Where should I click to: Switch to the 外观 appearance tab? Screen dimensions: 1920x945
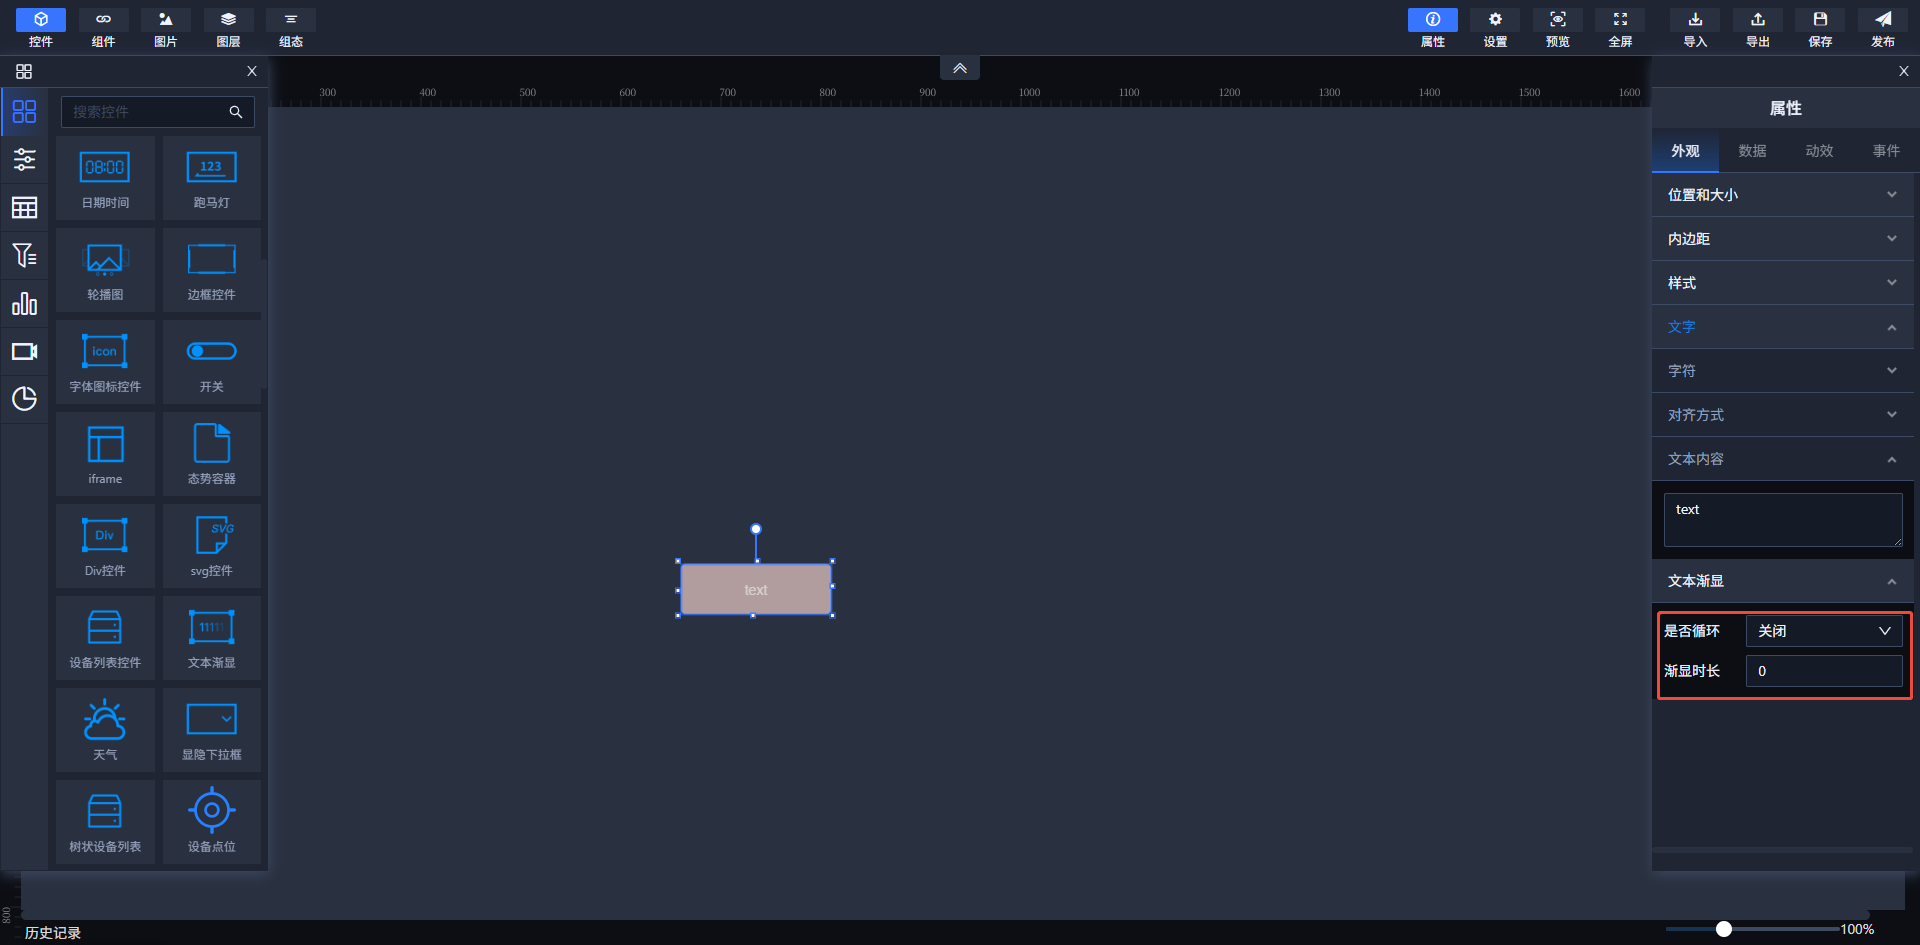coord(1685,151)
